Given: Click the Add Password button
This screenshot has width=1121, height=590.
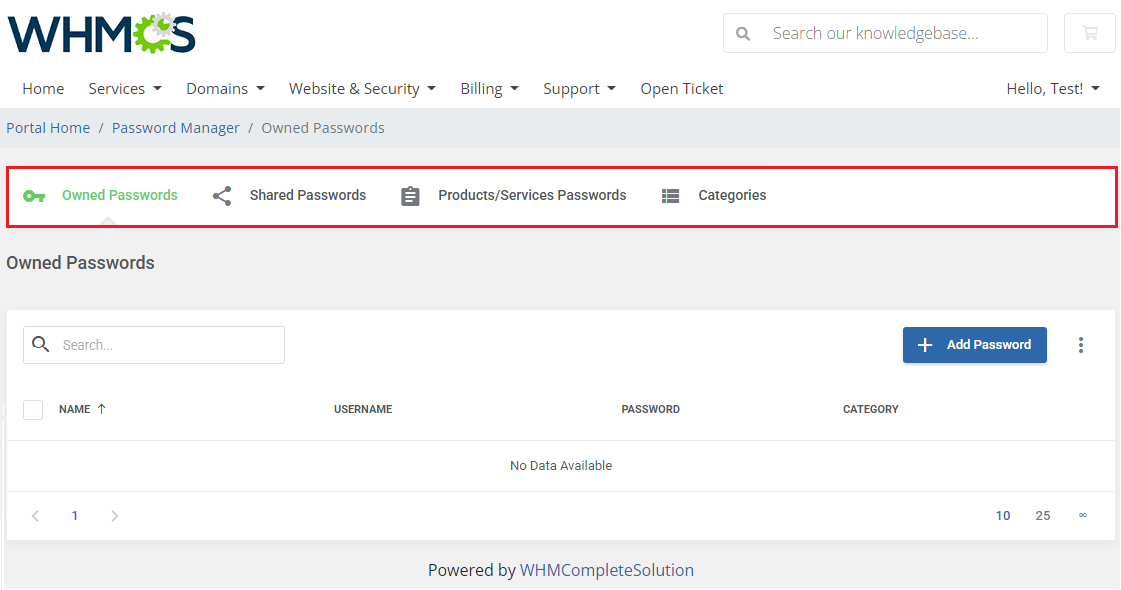Looking at the screenshot, I should (974, 345).
